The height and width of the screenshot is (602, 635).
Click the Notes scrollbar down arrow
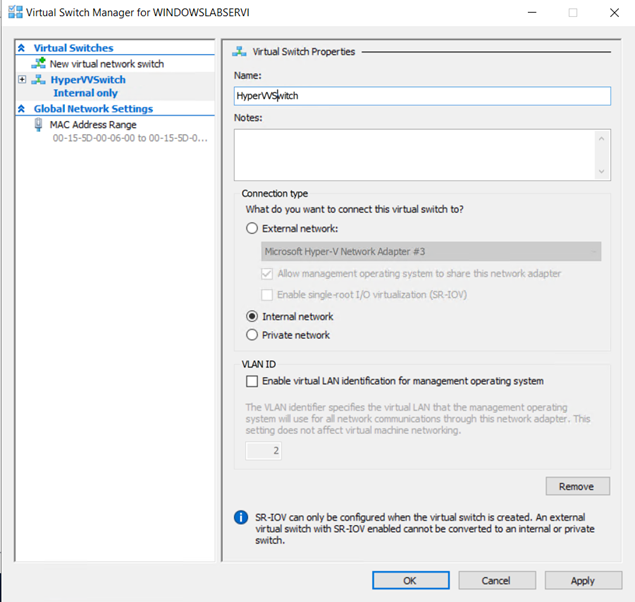[x=601, y=171]
